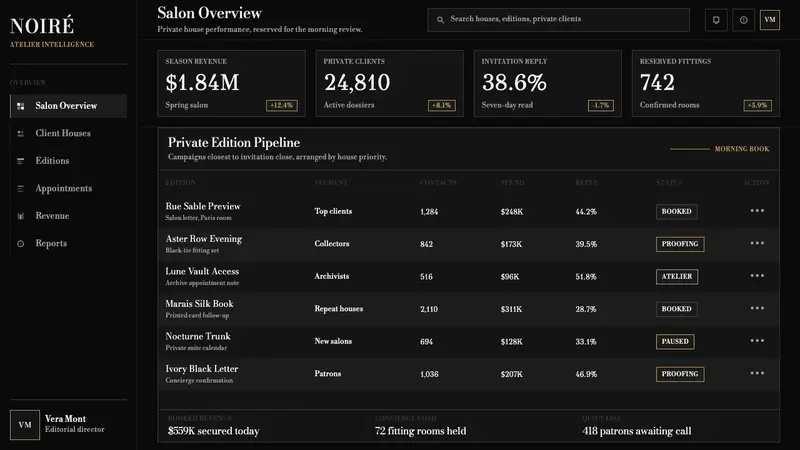Open the history clock icon button
Image resolution: width=800 pixels, height=450 pixels.
(743, 20)
